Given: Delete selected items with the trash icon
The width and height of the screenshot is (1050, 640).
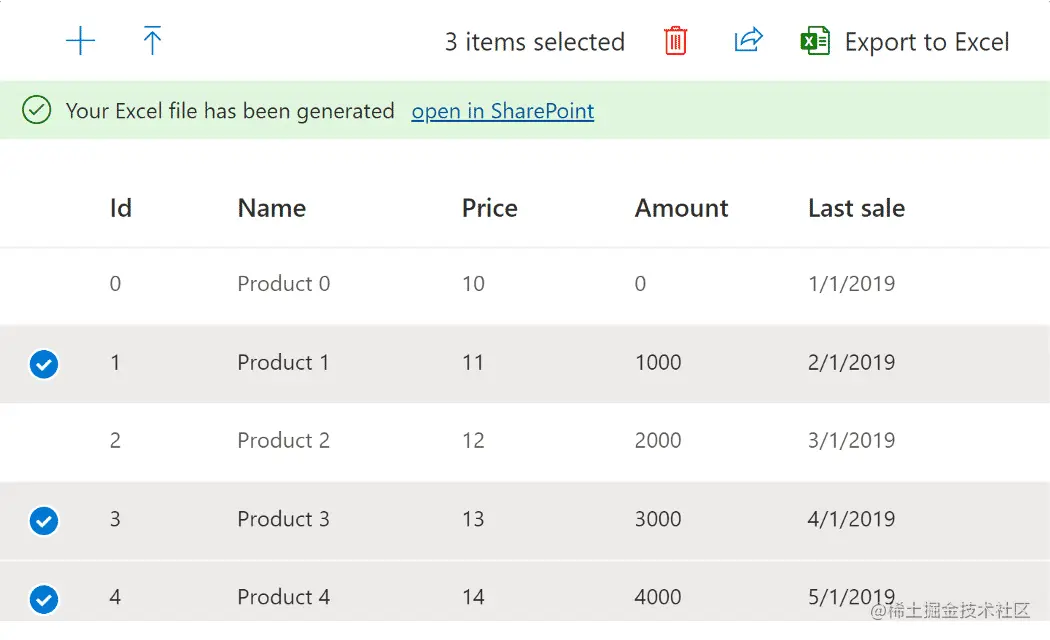Looking at the screenshot, I should pyautogui.click(x=676, y=41).
